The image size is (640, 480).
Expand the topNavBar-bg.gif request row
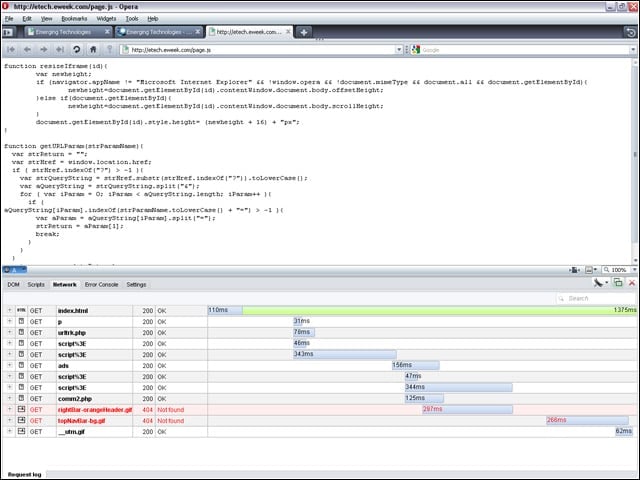[9, 420]
